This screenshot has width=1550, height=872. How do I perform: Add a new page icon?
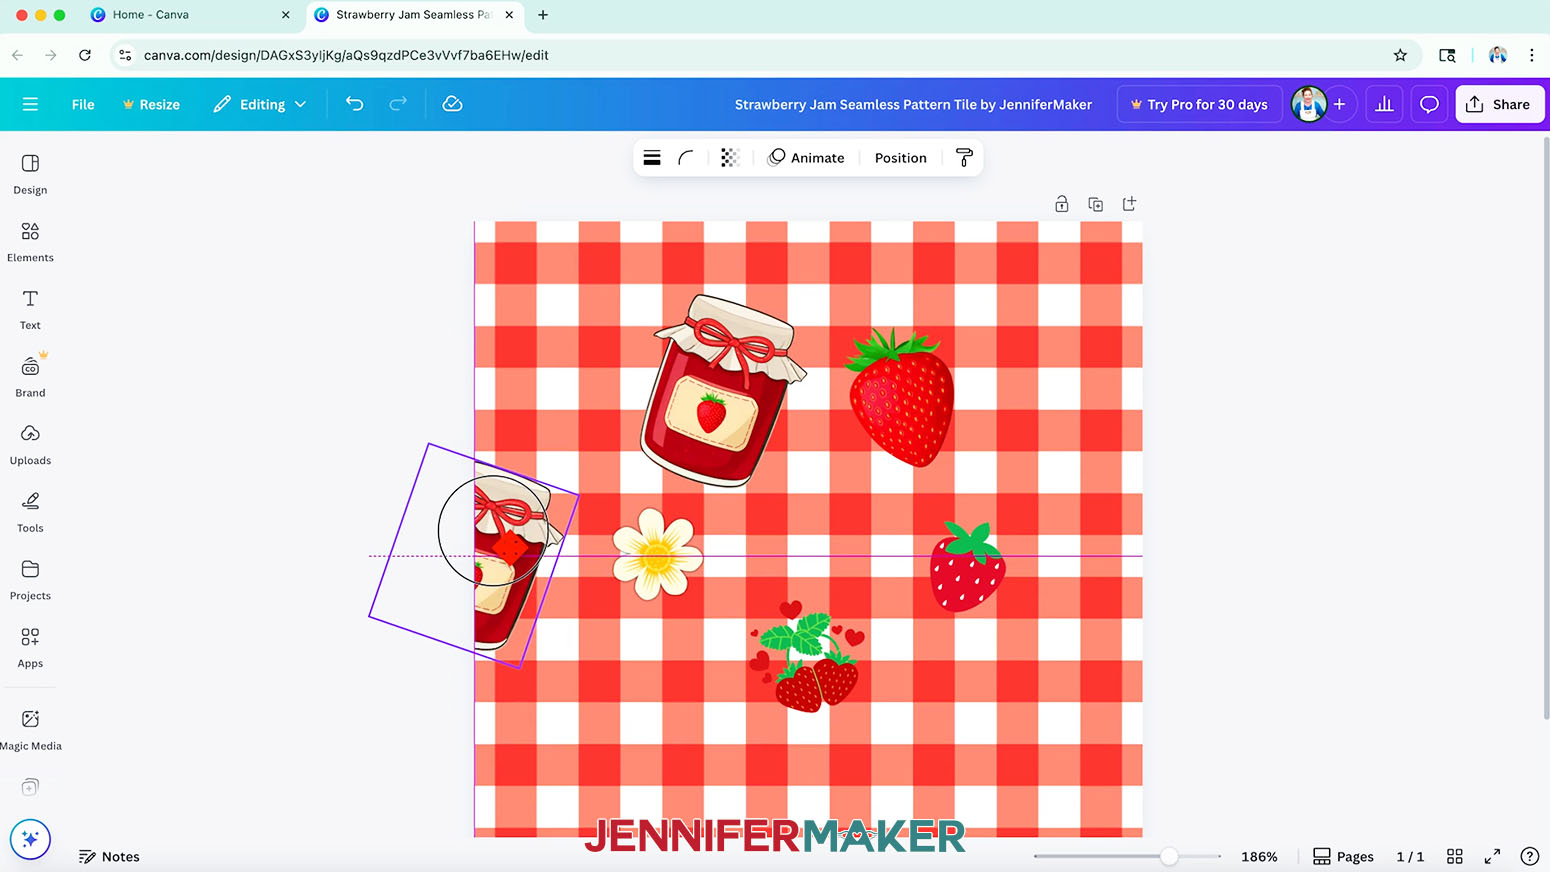[x=1129, y=204]
